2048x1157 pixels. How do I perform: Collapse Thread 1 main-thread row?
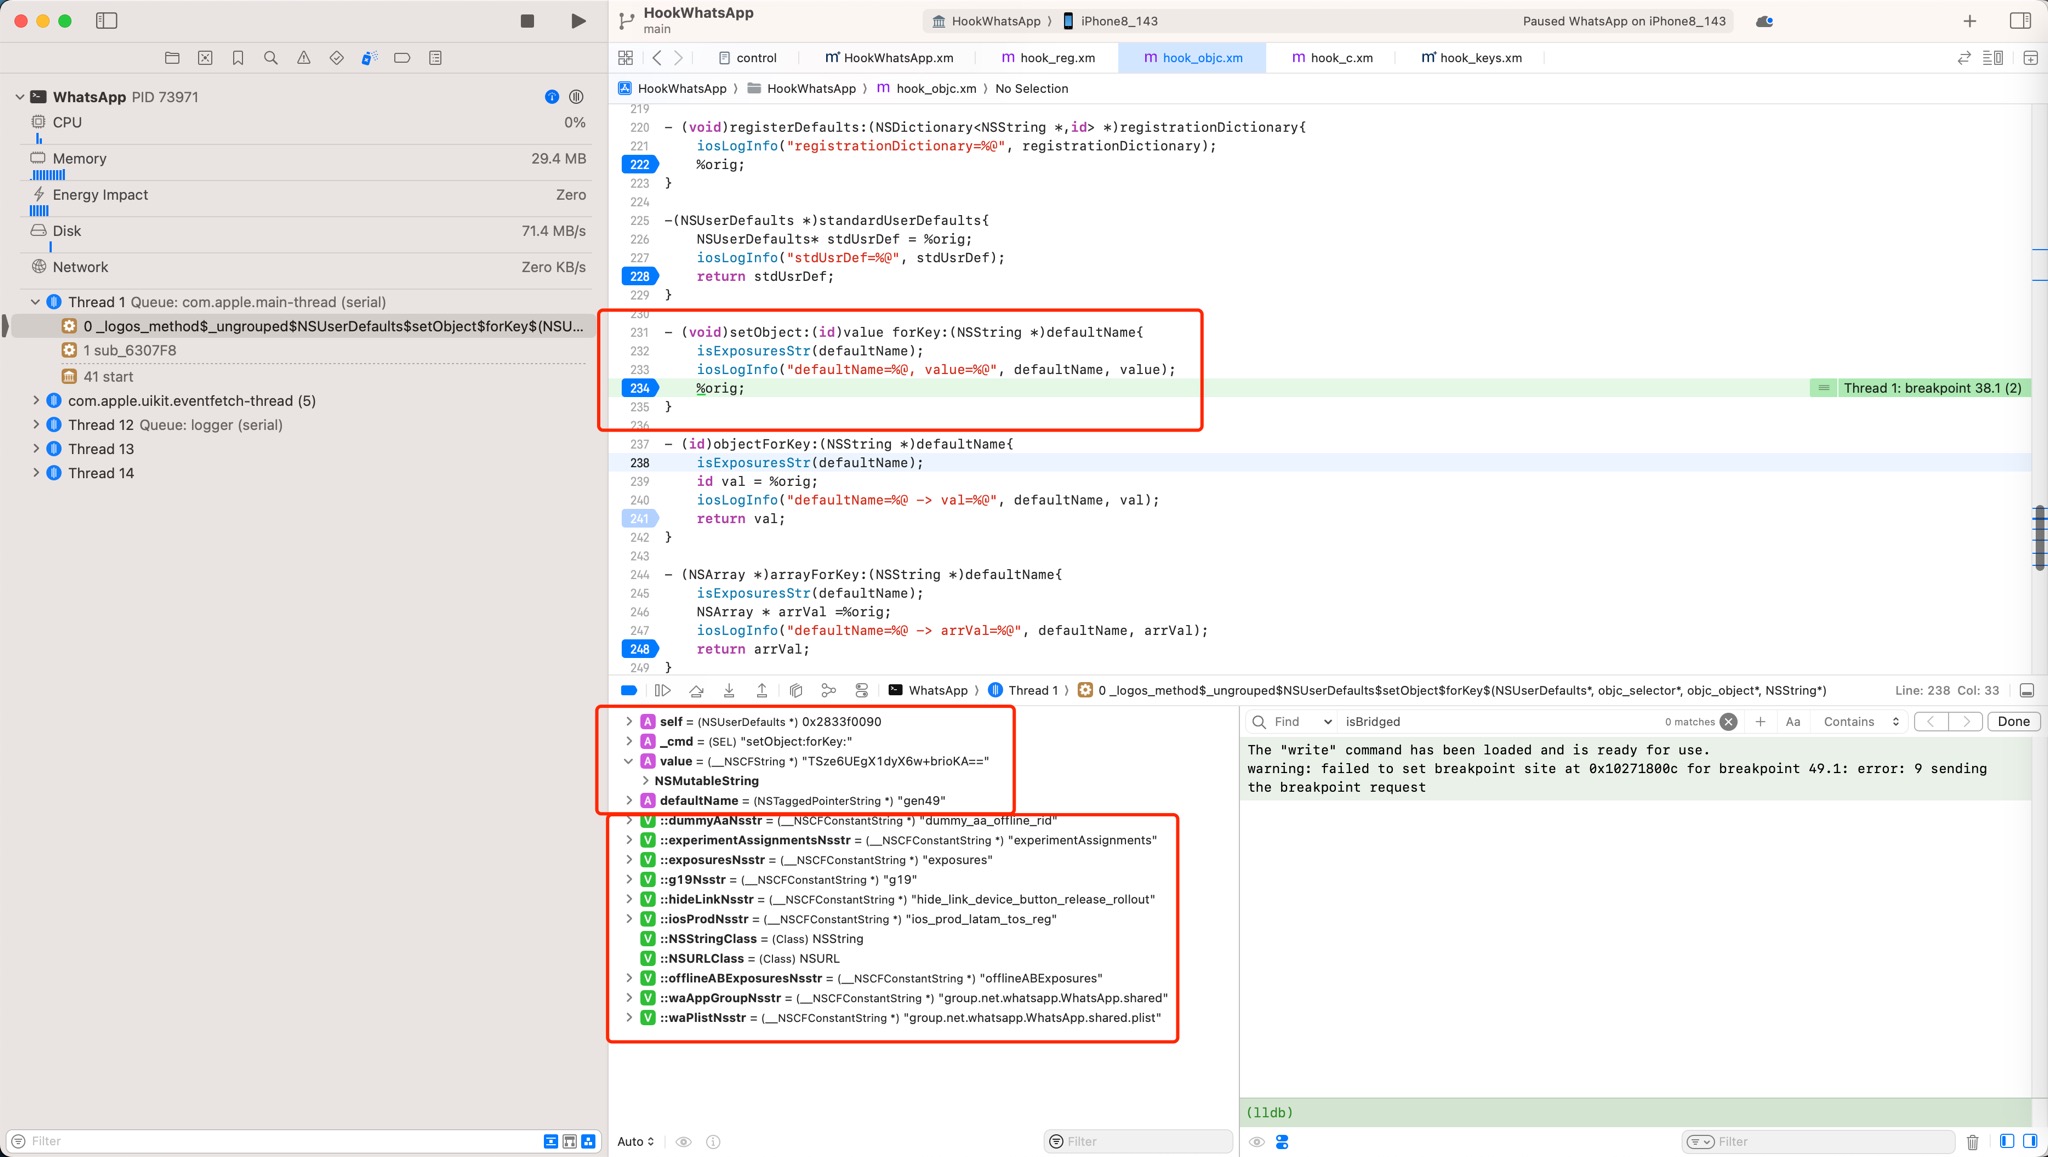(x=35, y=302)
